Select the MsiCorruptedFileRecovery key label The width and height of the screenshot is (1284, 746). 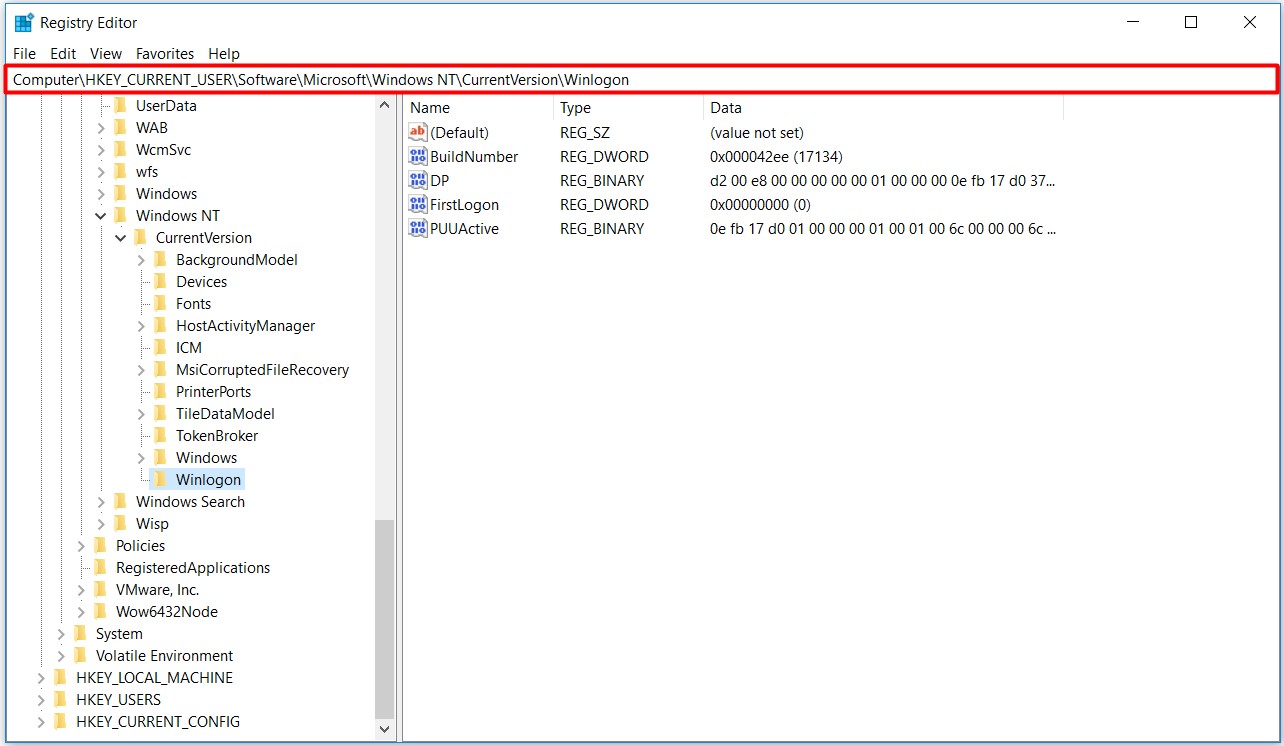pos(262,369)
